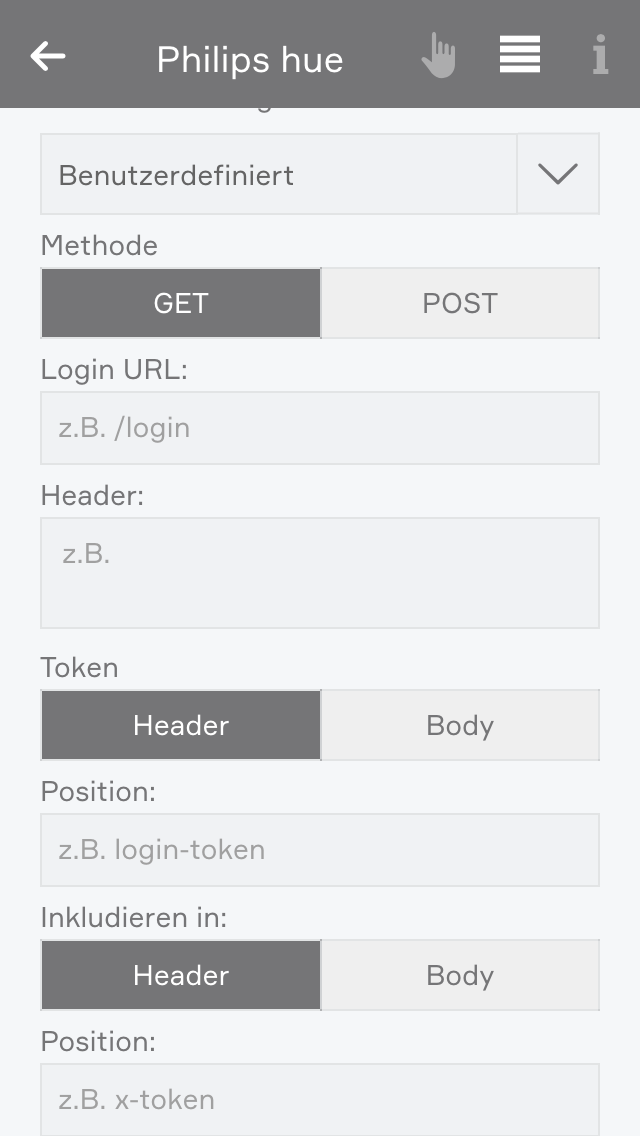
Task: Tap the Philips hue title
Action: coord(250,60)
